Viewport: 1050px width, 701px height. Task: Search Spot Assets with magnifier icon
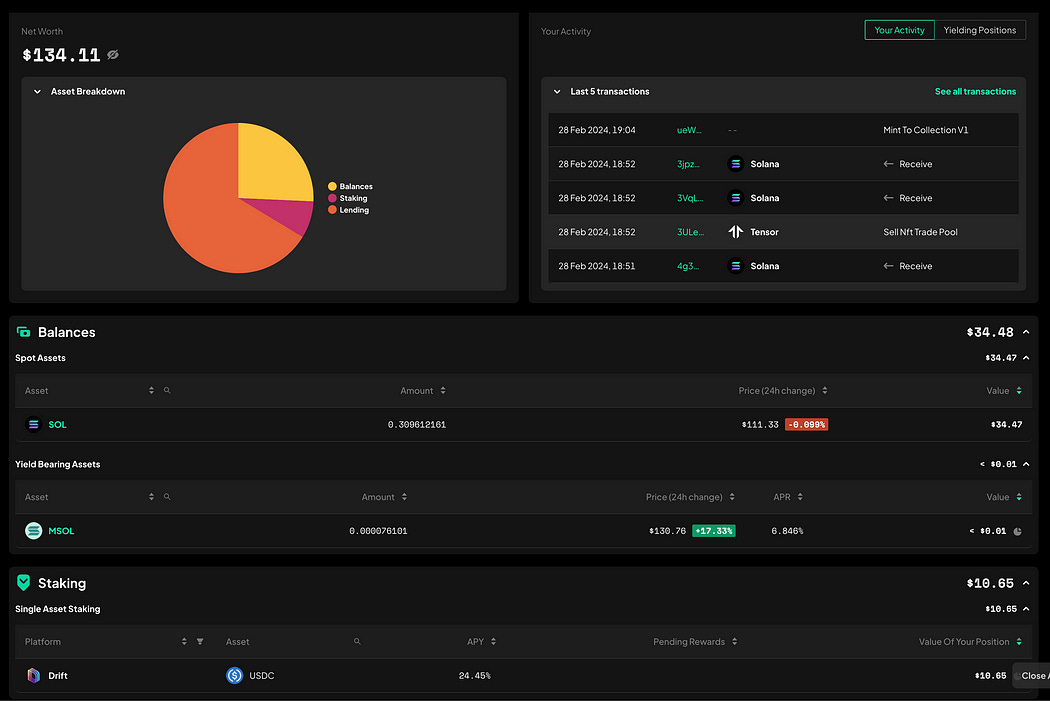167,390
